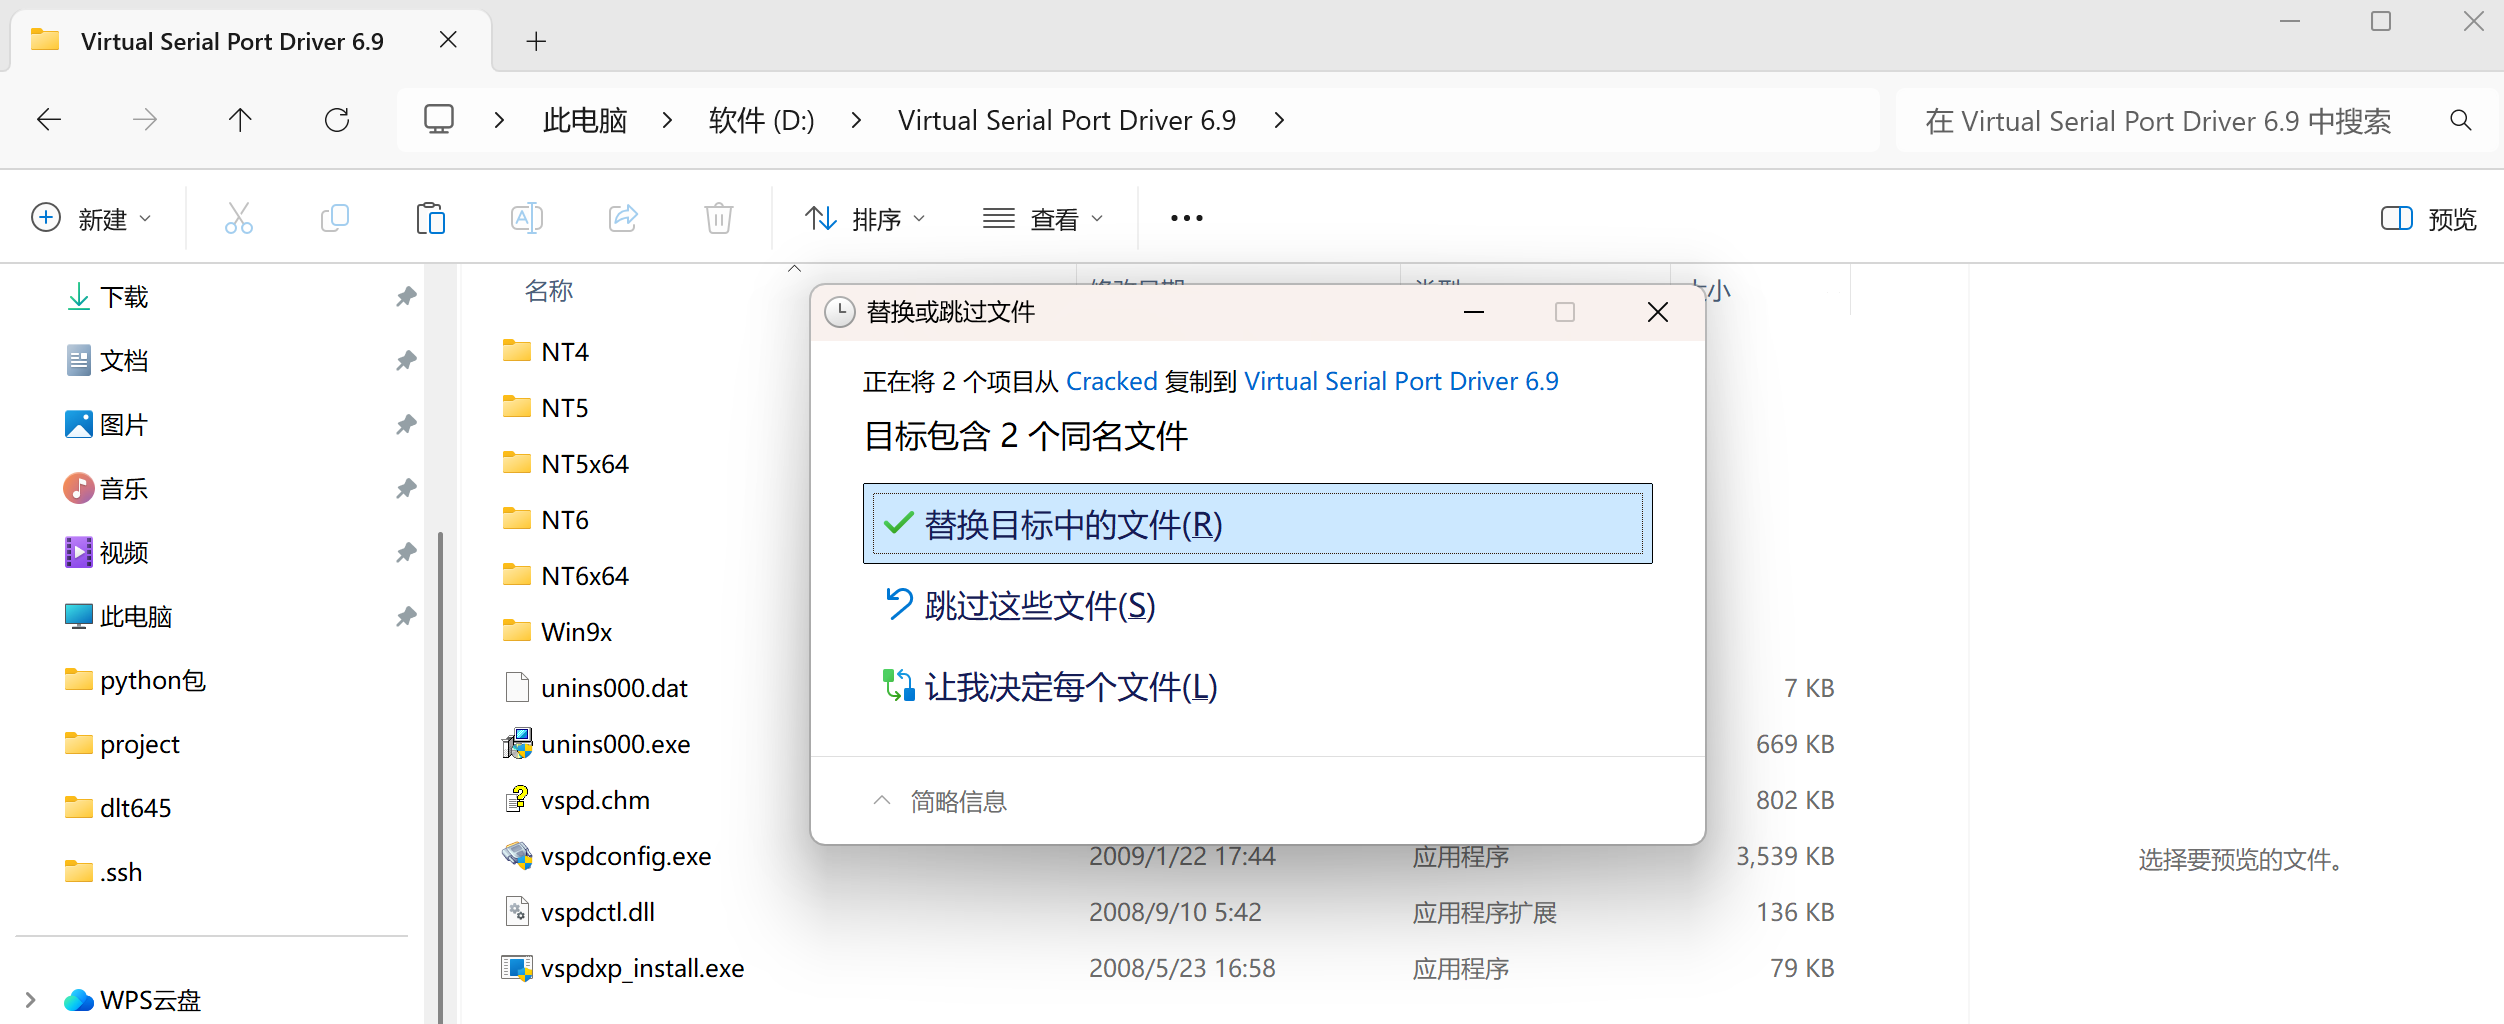Click the Cut scissors icon
Viewport: 2504px width, 1024px height.
click(239, 218)
